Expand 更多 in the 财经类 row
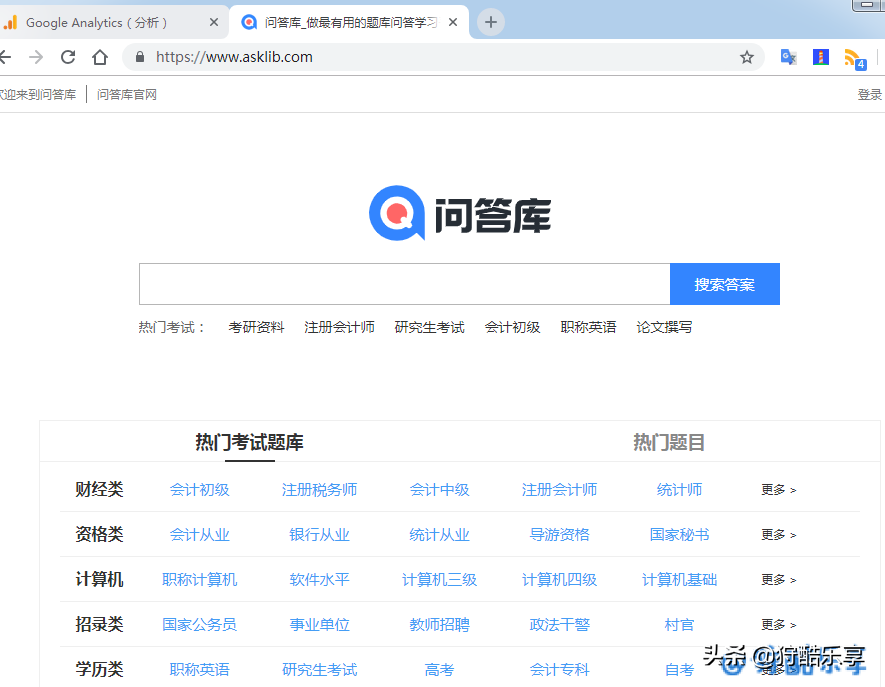The image size is (885, 687). 778,489
